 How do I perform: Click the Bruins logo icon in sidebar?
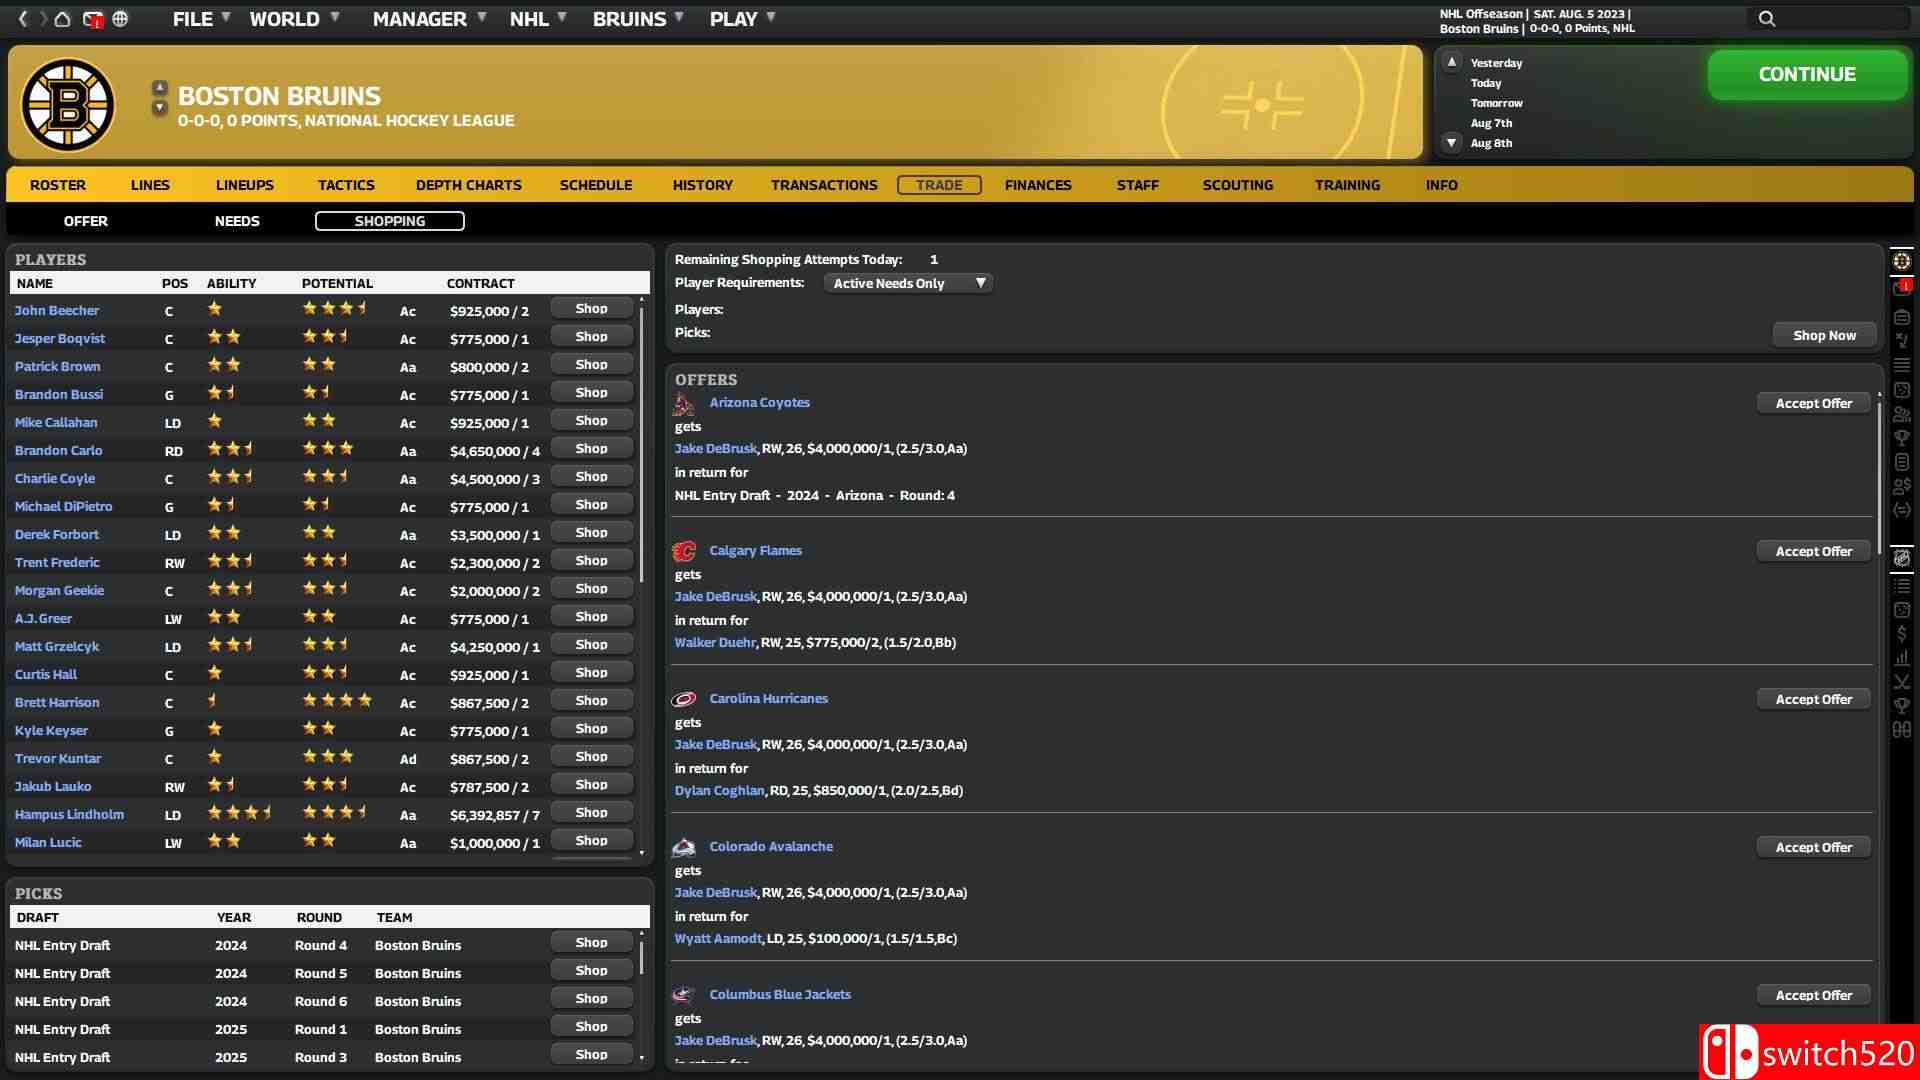tap(1901, 261)
